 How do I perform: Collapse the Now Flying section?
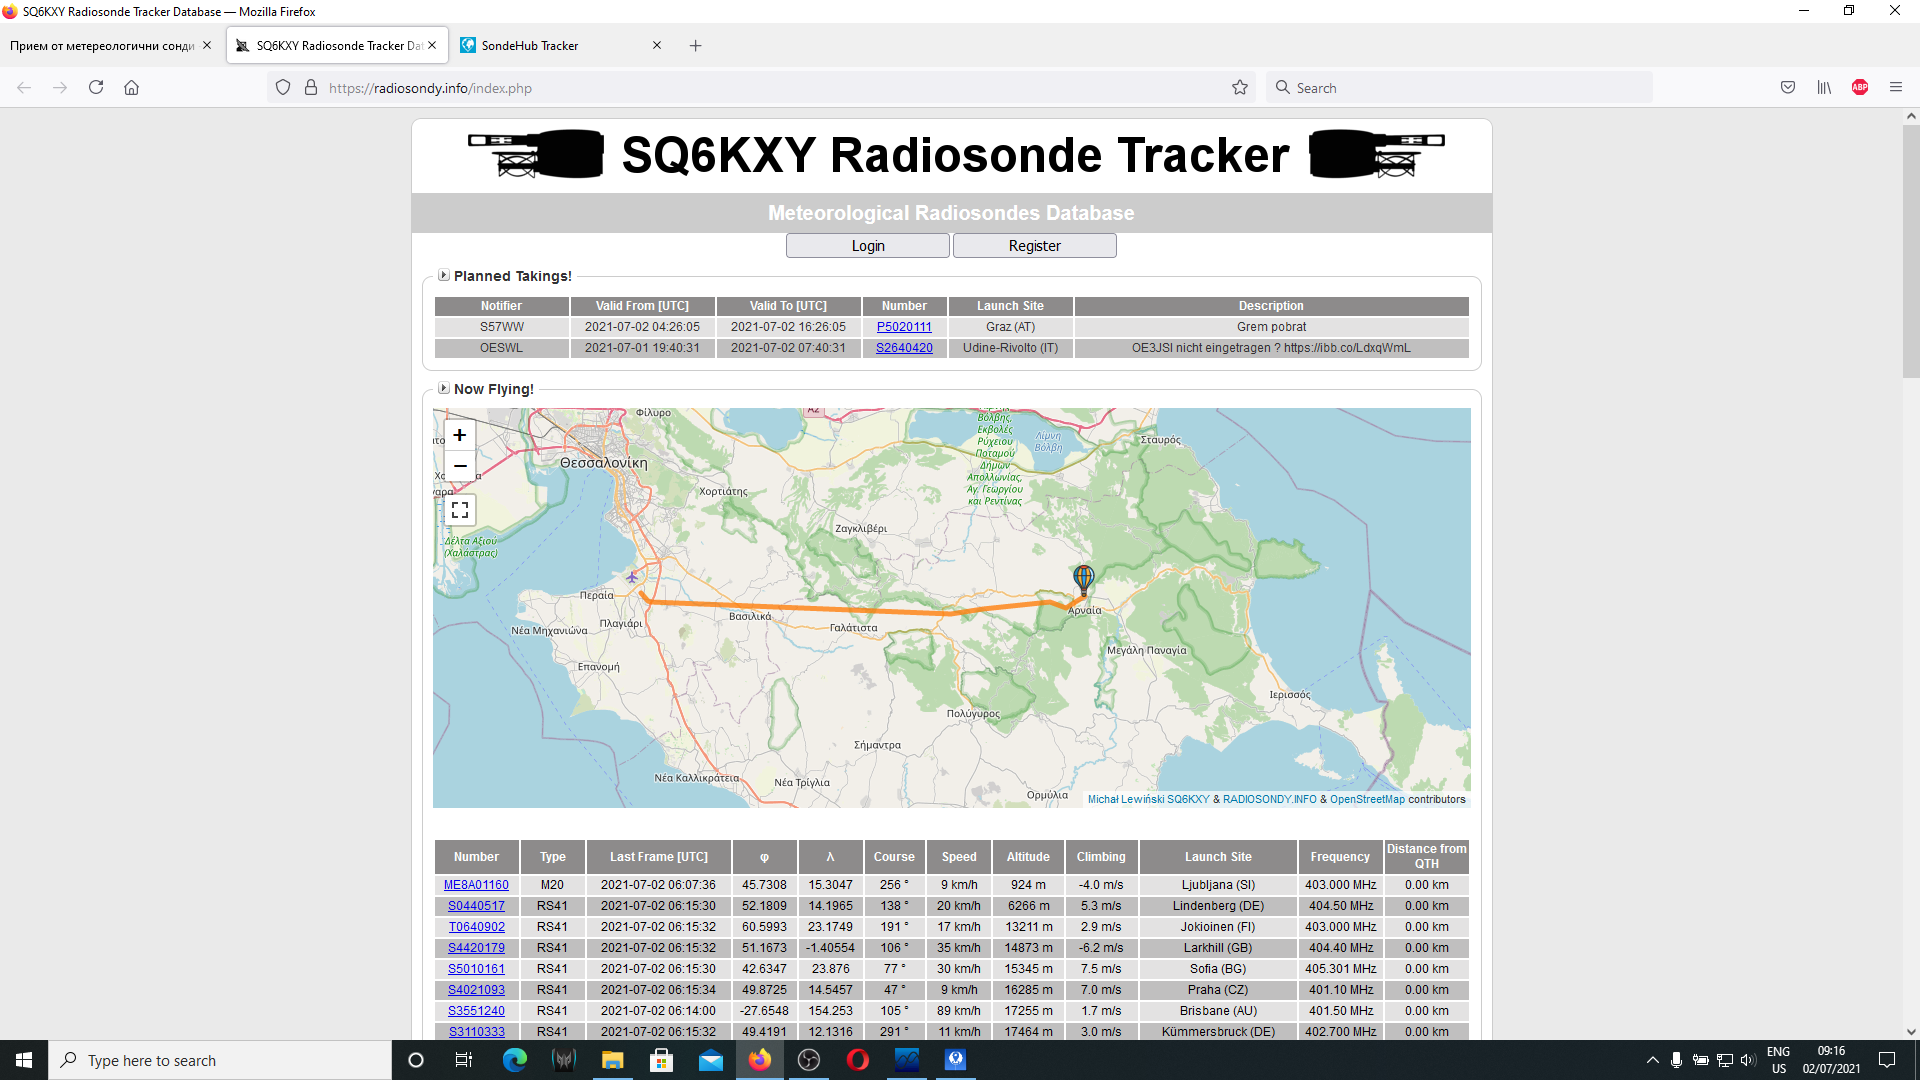(x=443, y=389)
